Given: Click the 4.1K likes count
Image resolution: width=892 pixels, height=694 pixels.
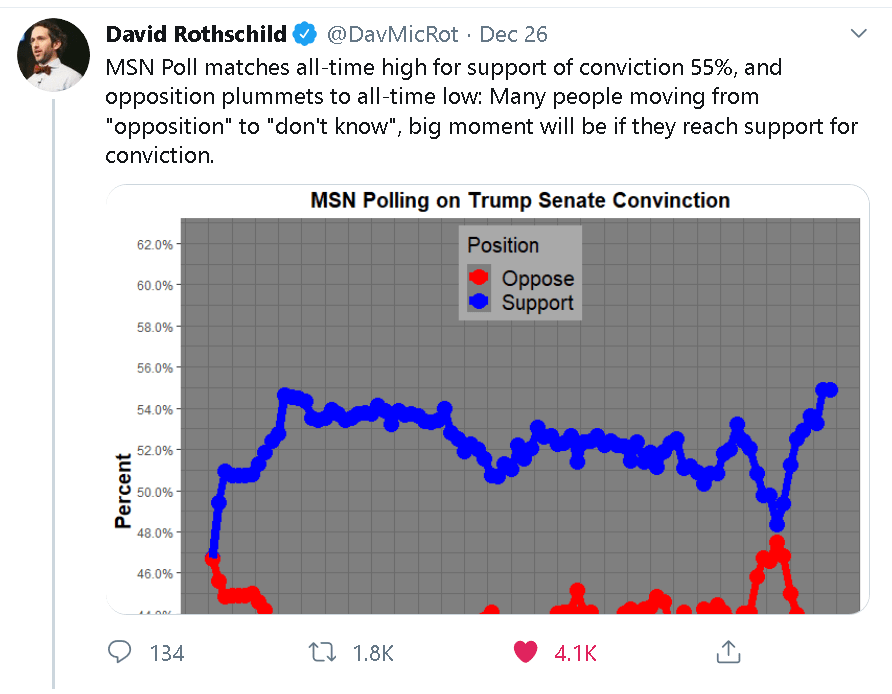Looking at the screenshot, I should (575, 653).
